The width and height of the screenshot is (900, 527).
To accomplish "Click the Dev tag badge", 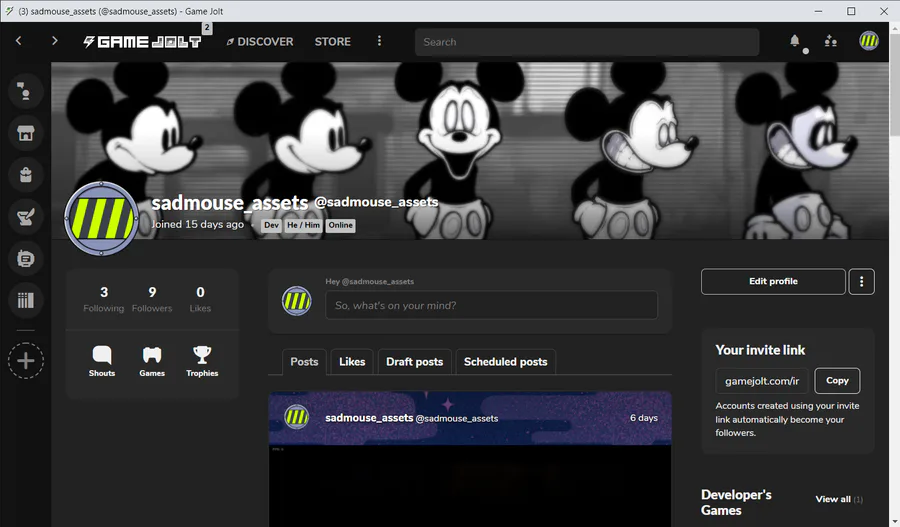I will click(271, 225).
